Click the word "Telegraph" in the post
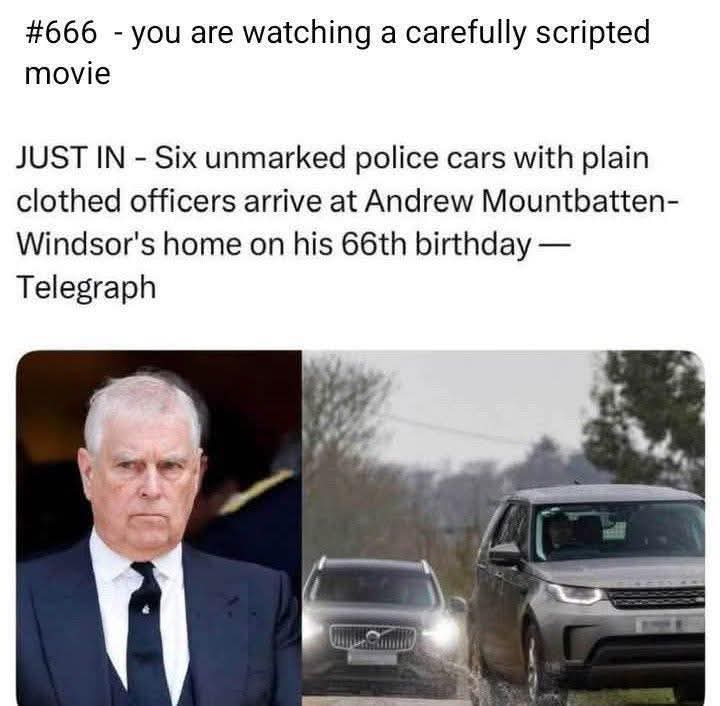 [86, 288]
